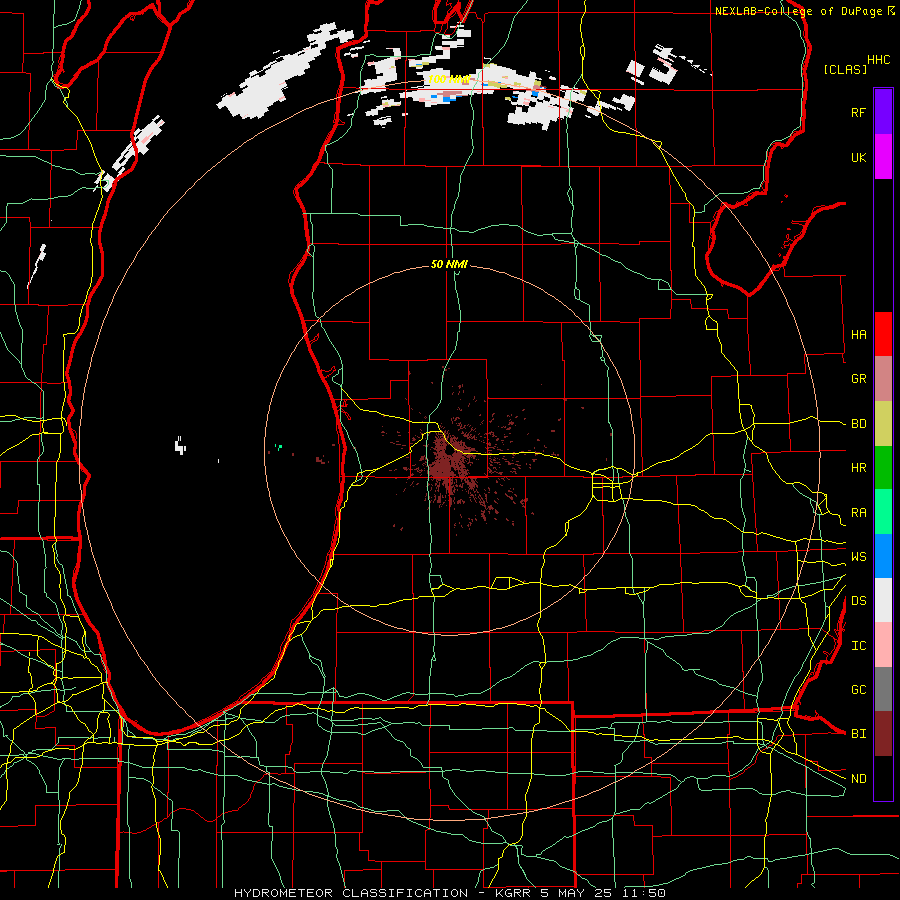This screenshot has height=900, width=900.
Task: Click the yellow BD legend swatch
Action: [883, 424]
